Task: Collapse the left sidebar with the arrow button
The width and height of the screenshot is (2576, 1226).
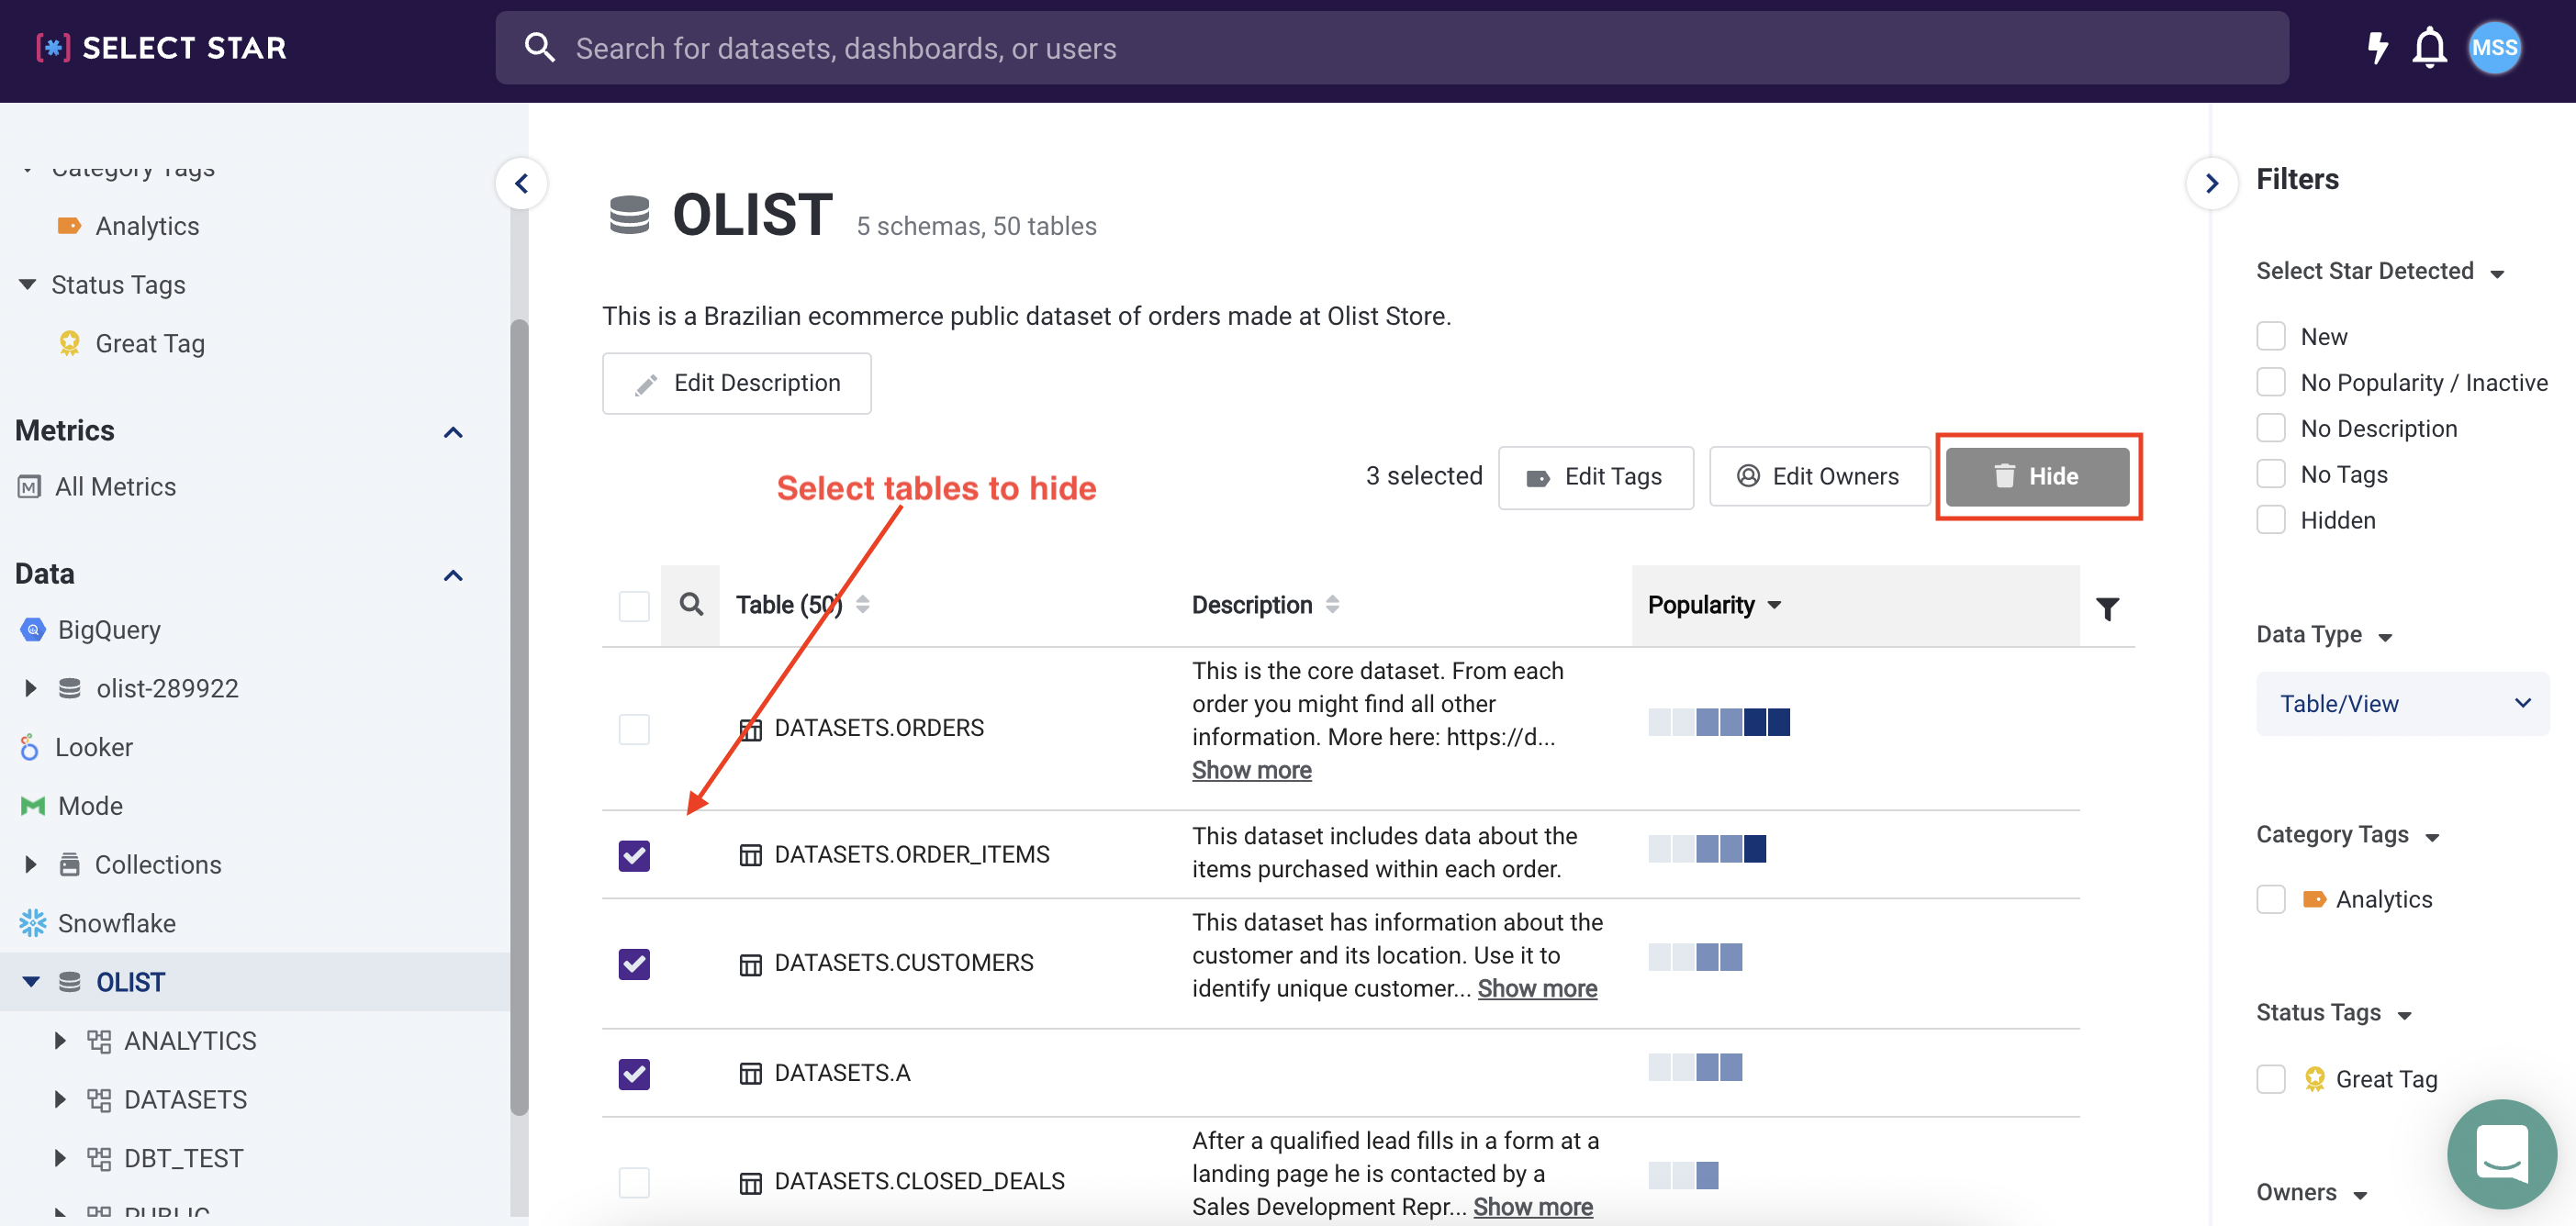Action: point(521,183)
